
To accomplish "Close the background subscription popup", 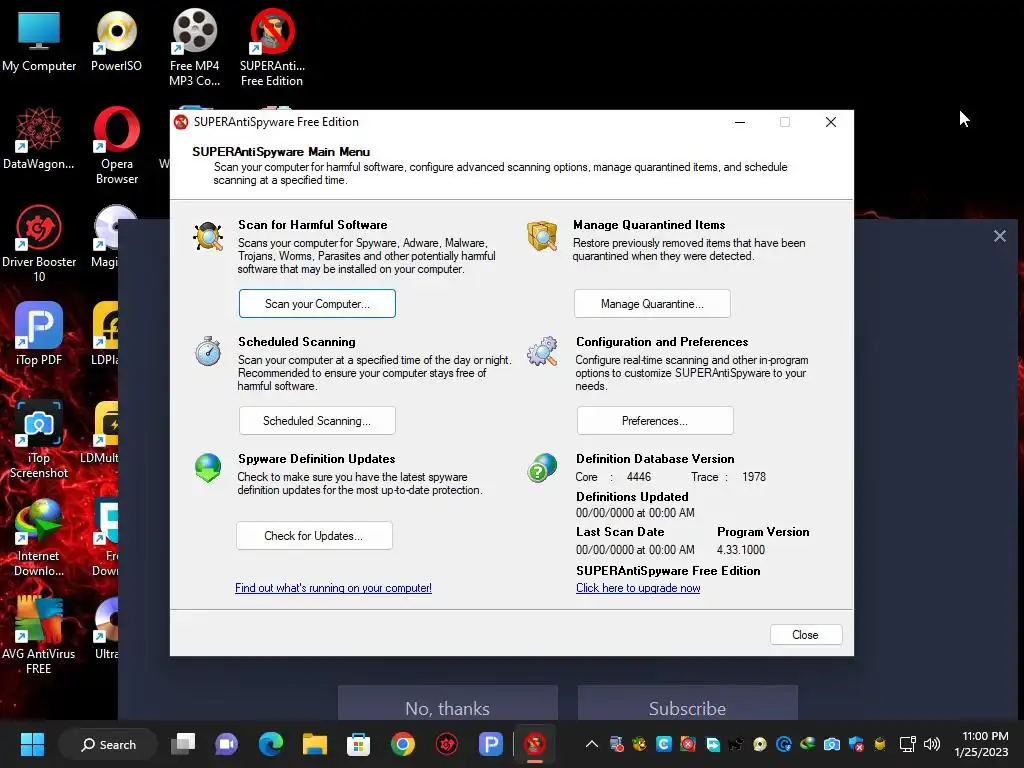I will 999,236.
